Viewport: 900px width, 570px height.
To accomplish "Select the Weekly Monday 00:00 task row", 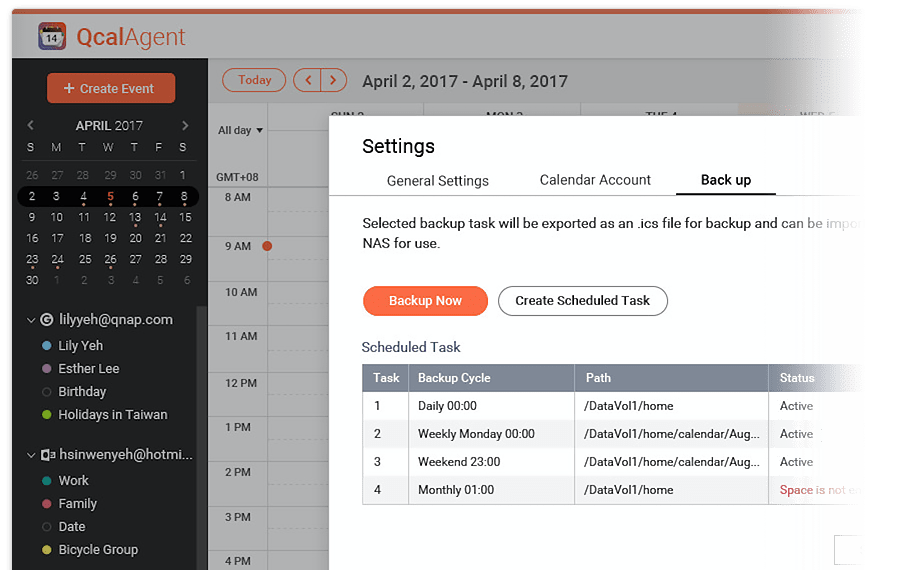I will coord(611,434).
